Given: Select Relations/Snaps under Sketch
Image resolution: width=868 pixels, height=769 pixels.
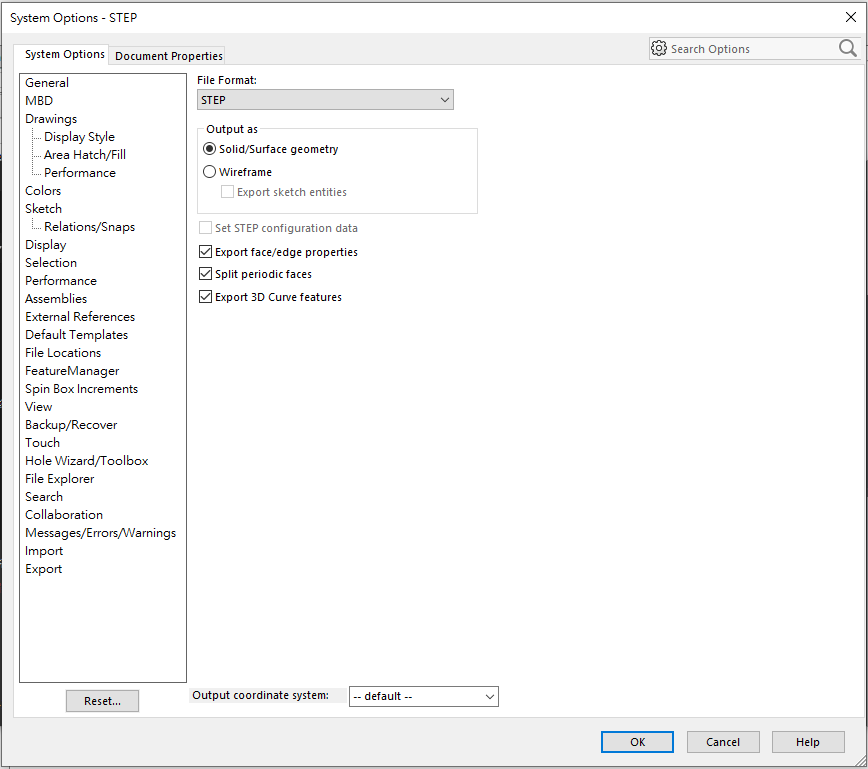Looking at the screenshot, I should (x=89, y=226).
